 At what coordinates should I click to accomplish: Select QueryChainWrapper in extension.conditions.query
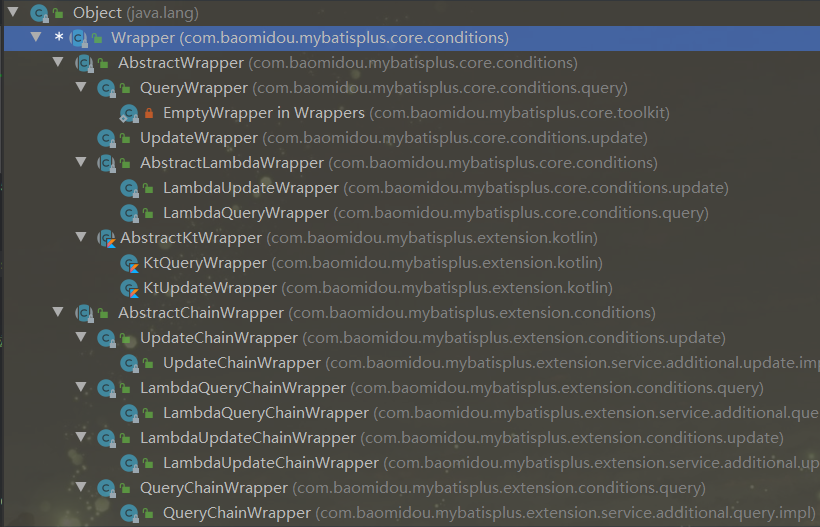click(x=423, y=488)
